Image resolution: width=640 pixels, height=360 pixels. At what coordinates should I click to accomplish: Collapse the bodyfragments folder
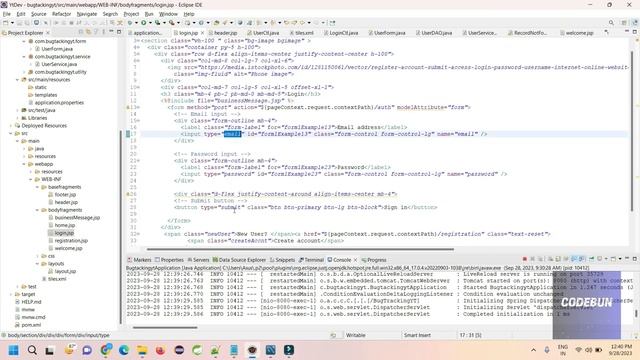tap(38, 210)
